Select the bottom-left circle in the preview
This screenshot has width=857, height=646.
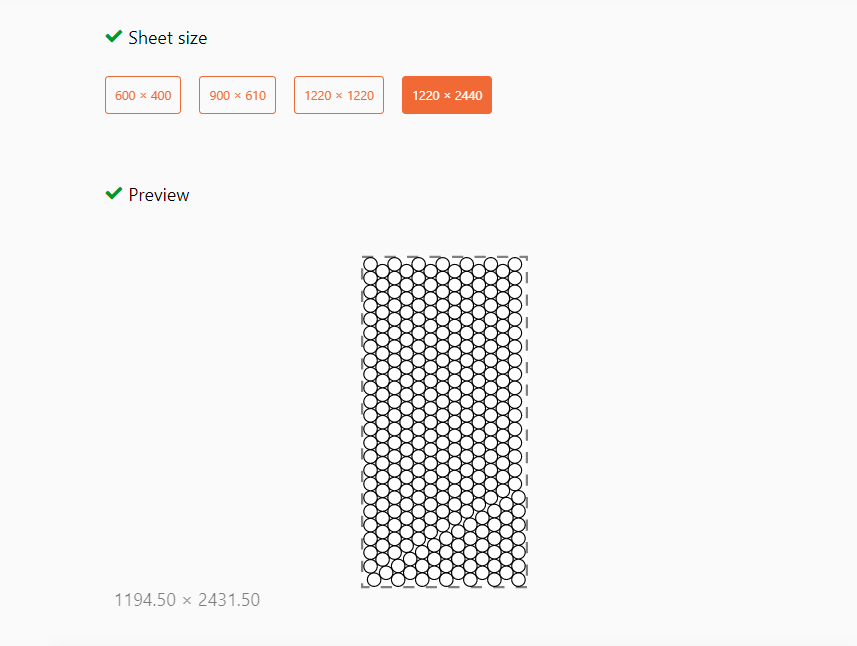click(374, 579)
